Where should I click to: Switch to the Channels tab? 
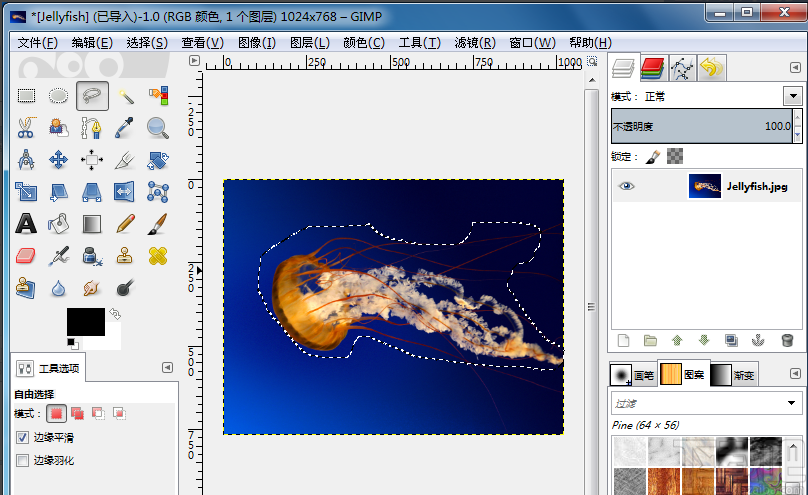(x=653, y=68)
